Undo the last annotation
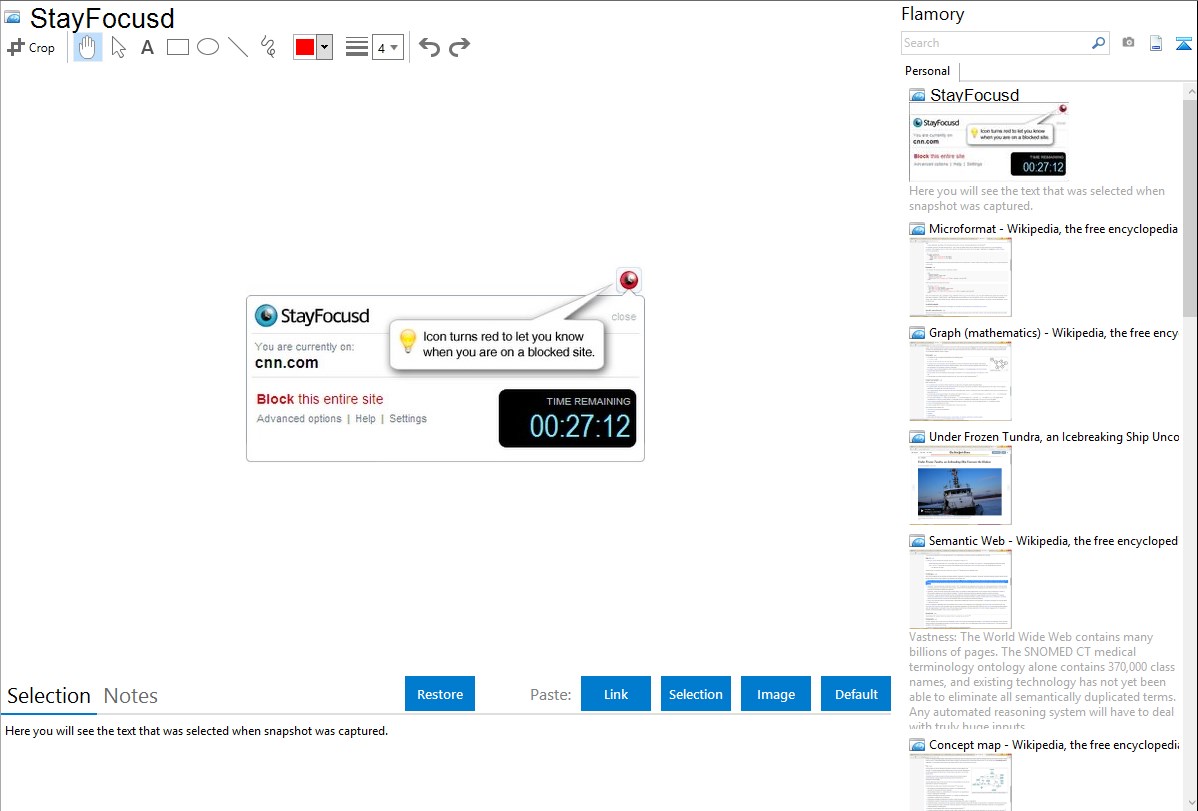1198x811 pixels. [x=429, y=47]
